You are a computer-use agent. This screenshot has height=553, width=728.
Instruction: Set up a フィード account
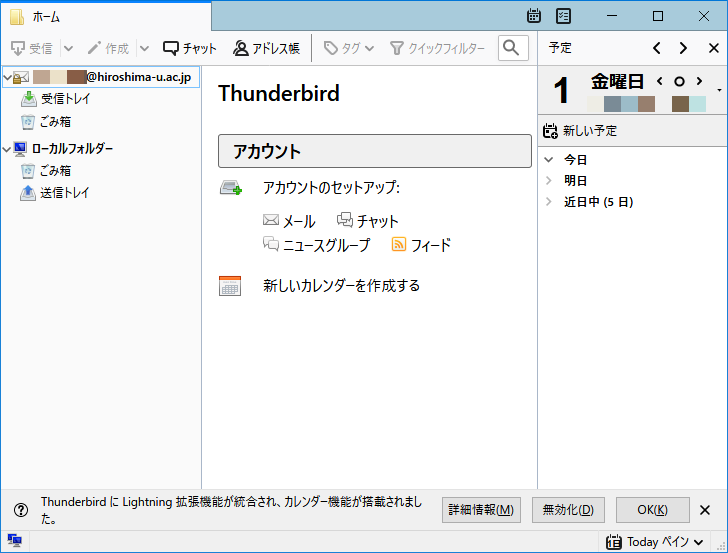(421, 245)
